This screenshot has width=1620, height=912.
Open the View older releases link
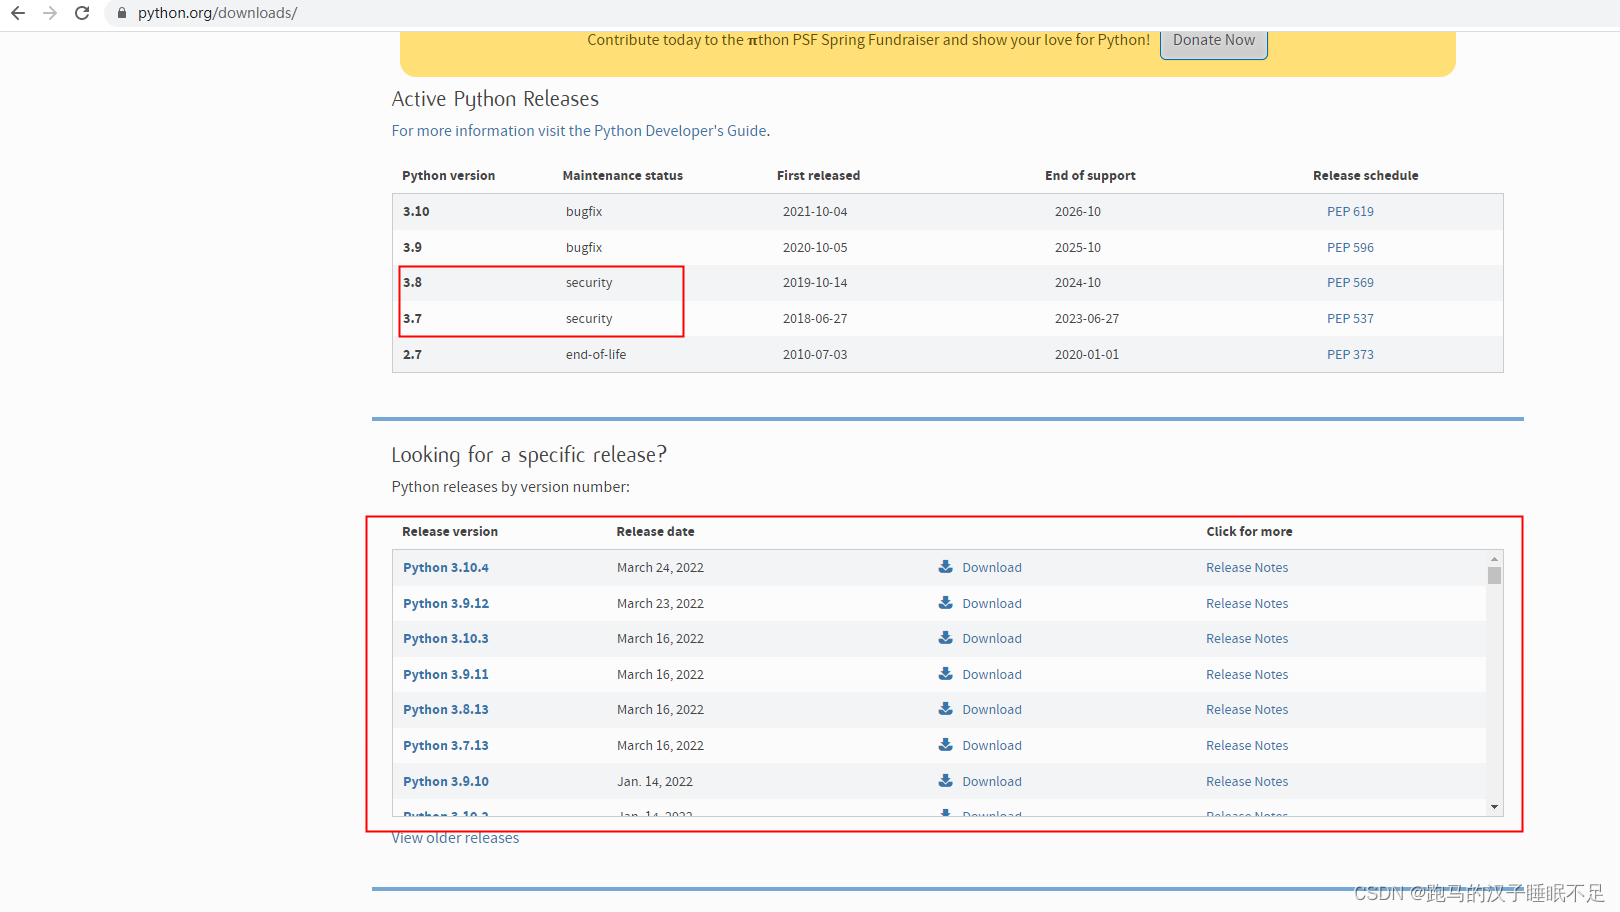tap(455, 838)
